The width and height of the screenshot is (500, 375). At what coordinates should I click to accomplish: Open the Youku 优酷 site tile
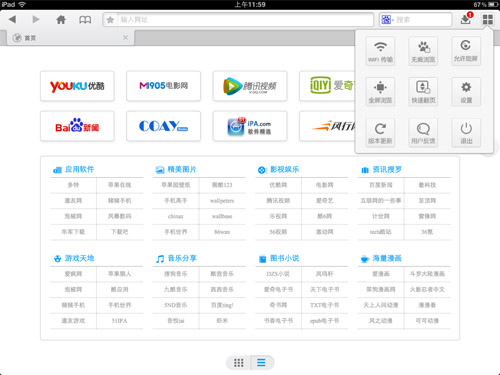point(77,86)
